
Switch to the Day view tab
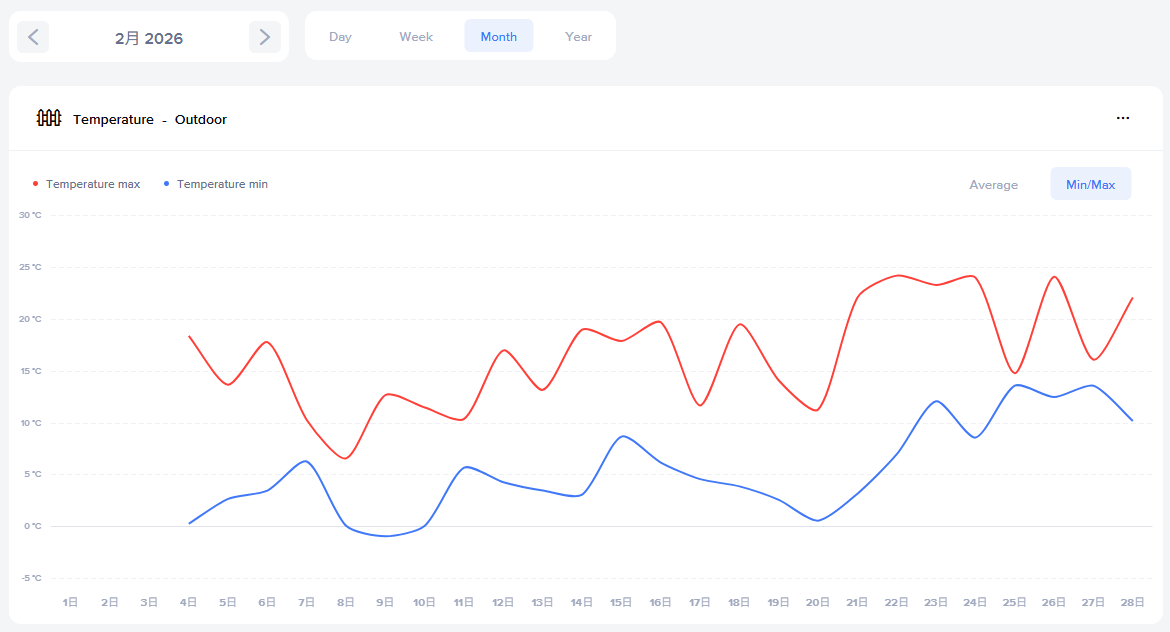[x=340, y=37]
